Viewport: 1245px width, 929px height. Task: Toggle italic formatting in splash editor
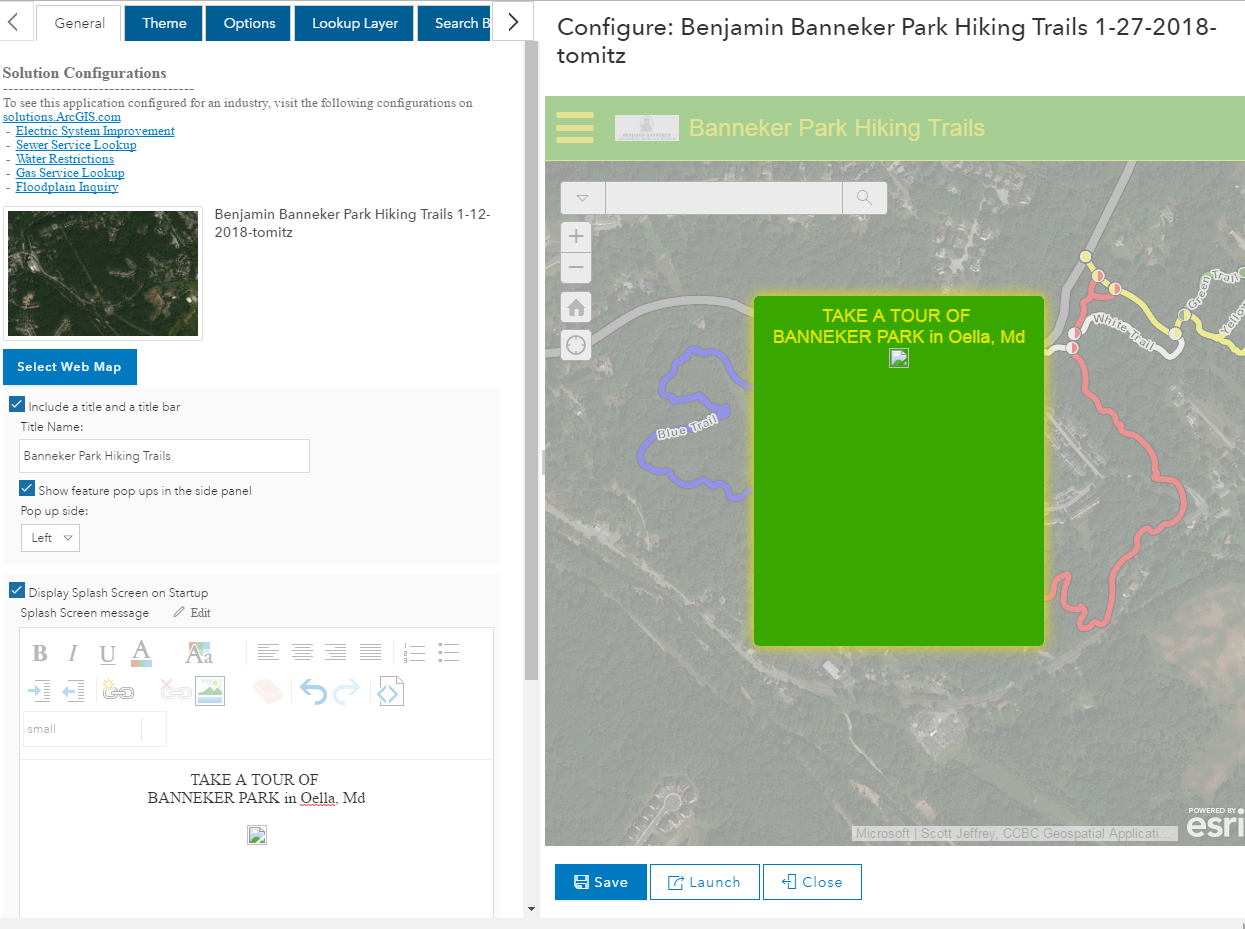coord(73,654)
